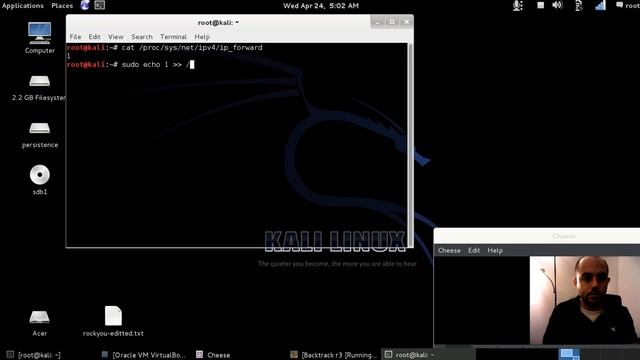This screenshot has width=640, height=360.
Task: Click the stop recording square tray icon
Action: click(x=540, y=5)
